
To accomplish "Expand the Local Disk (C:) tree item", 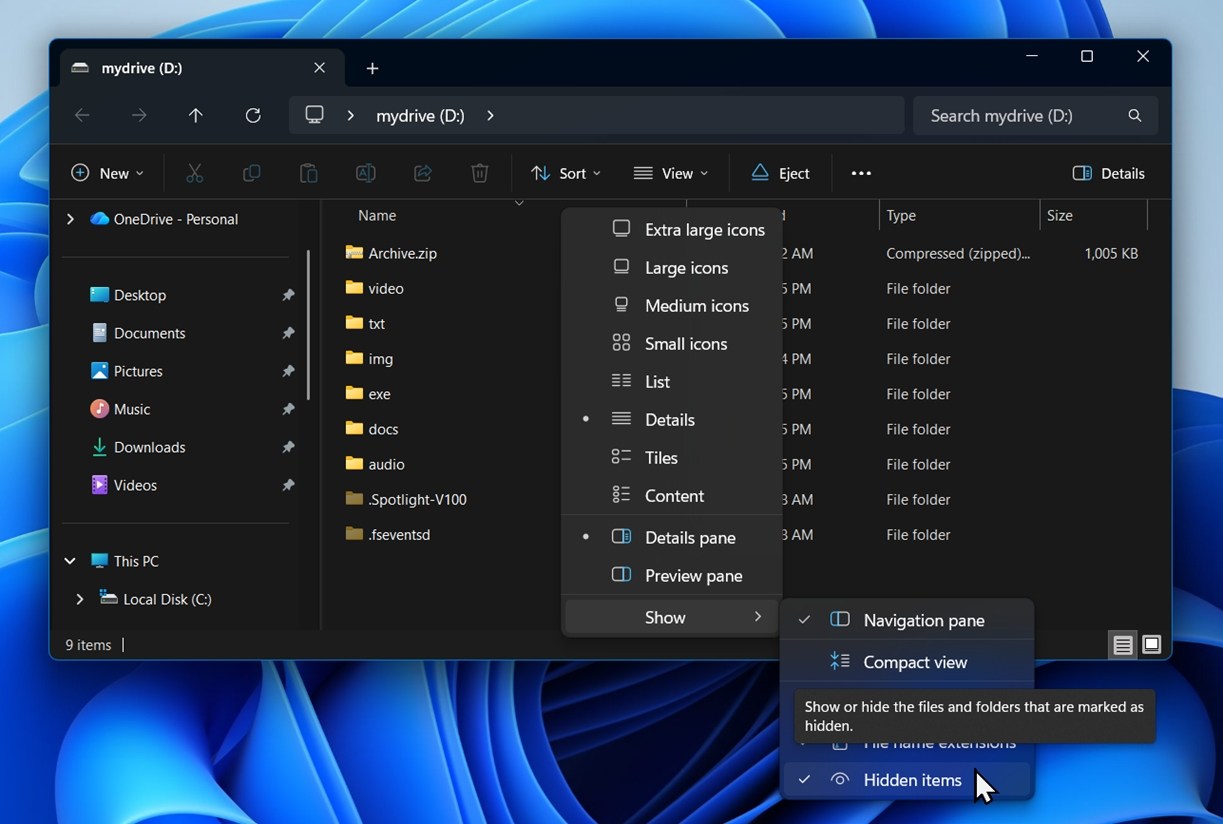I will (x=80, y=599).
